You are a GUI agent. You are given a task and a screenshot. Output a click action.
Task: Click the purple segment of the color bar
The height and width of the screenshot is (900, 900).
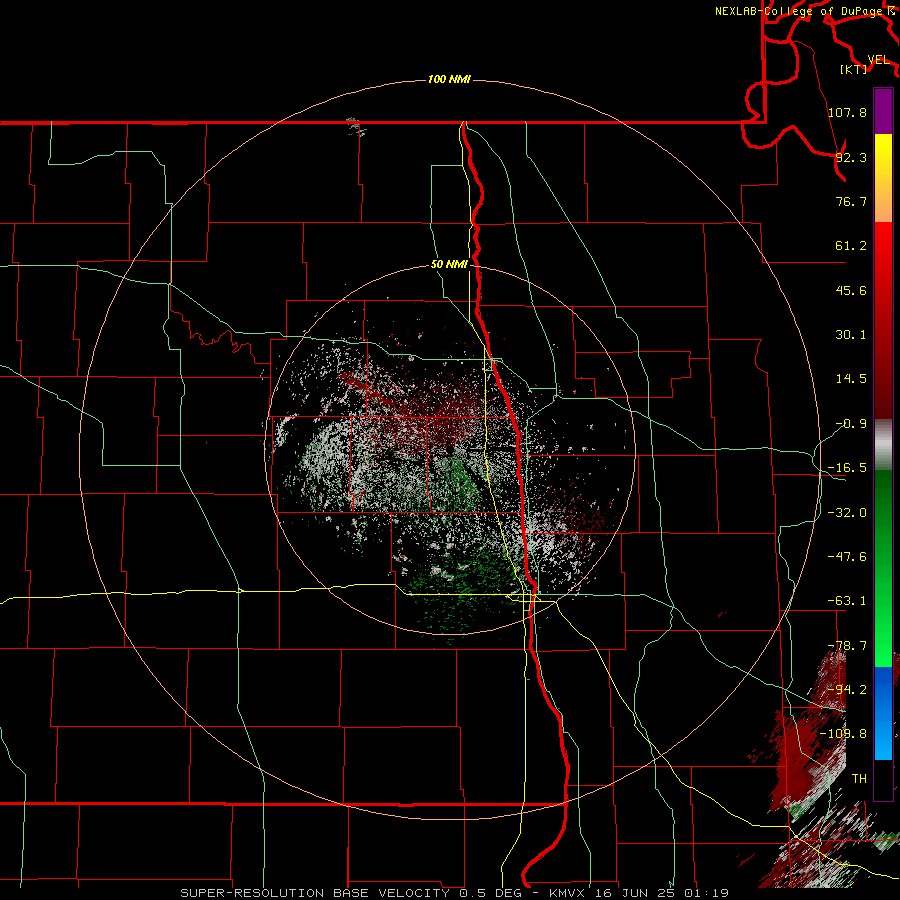click(x=883, y=111)
